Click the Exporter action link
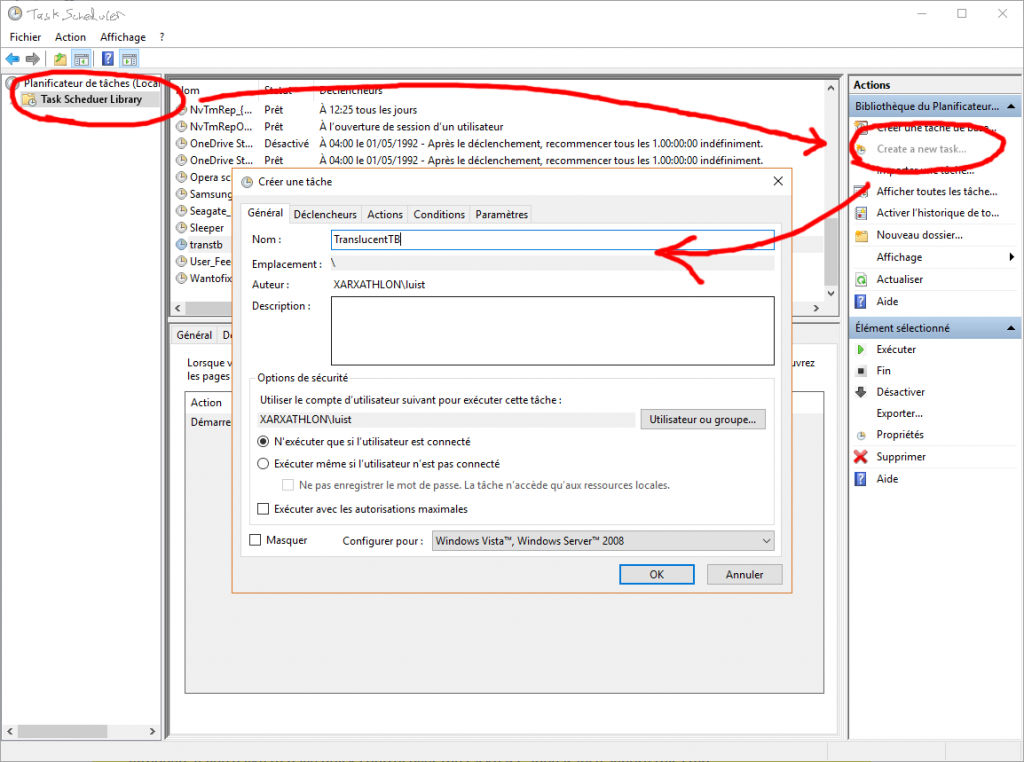 tap(899, 413)
